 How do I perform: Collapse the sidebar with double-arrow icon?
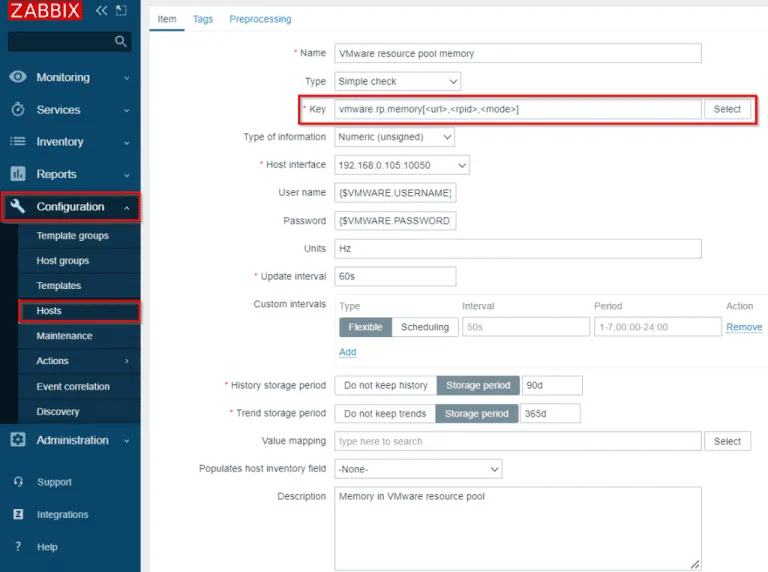tap(101, 10)
